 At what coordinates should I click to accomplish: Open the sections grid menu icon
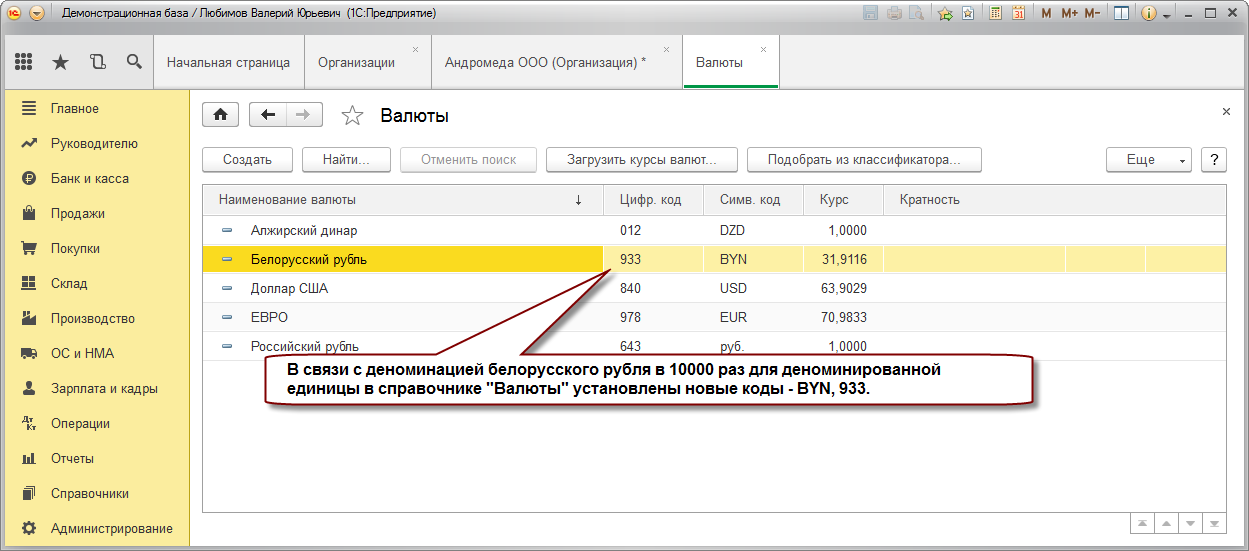click(24, 62)
